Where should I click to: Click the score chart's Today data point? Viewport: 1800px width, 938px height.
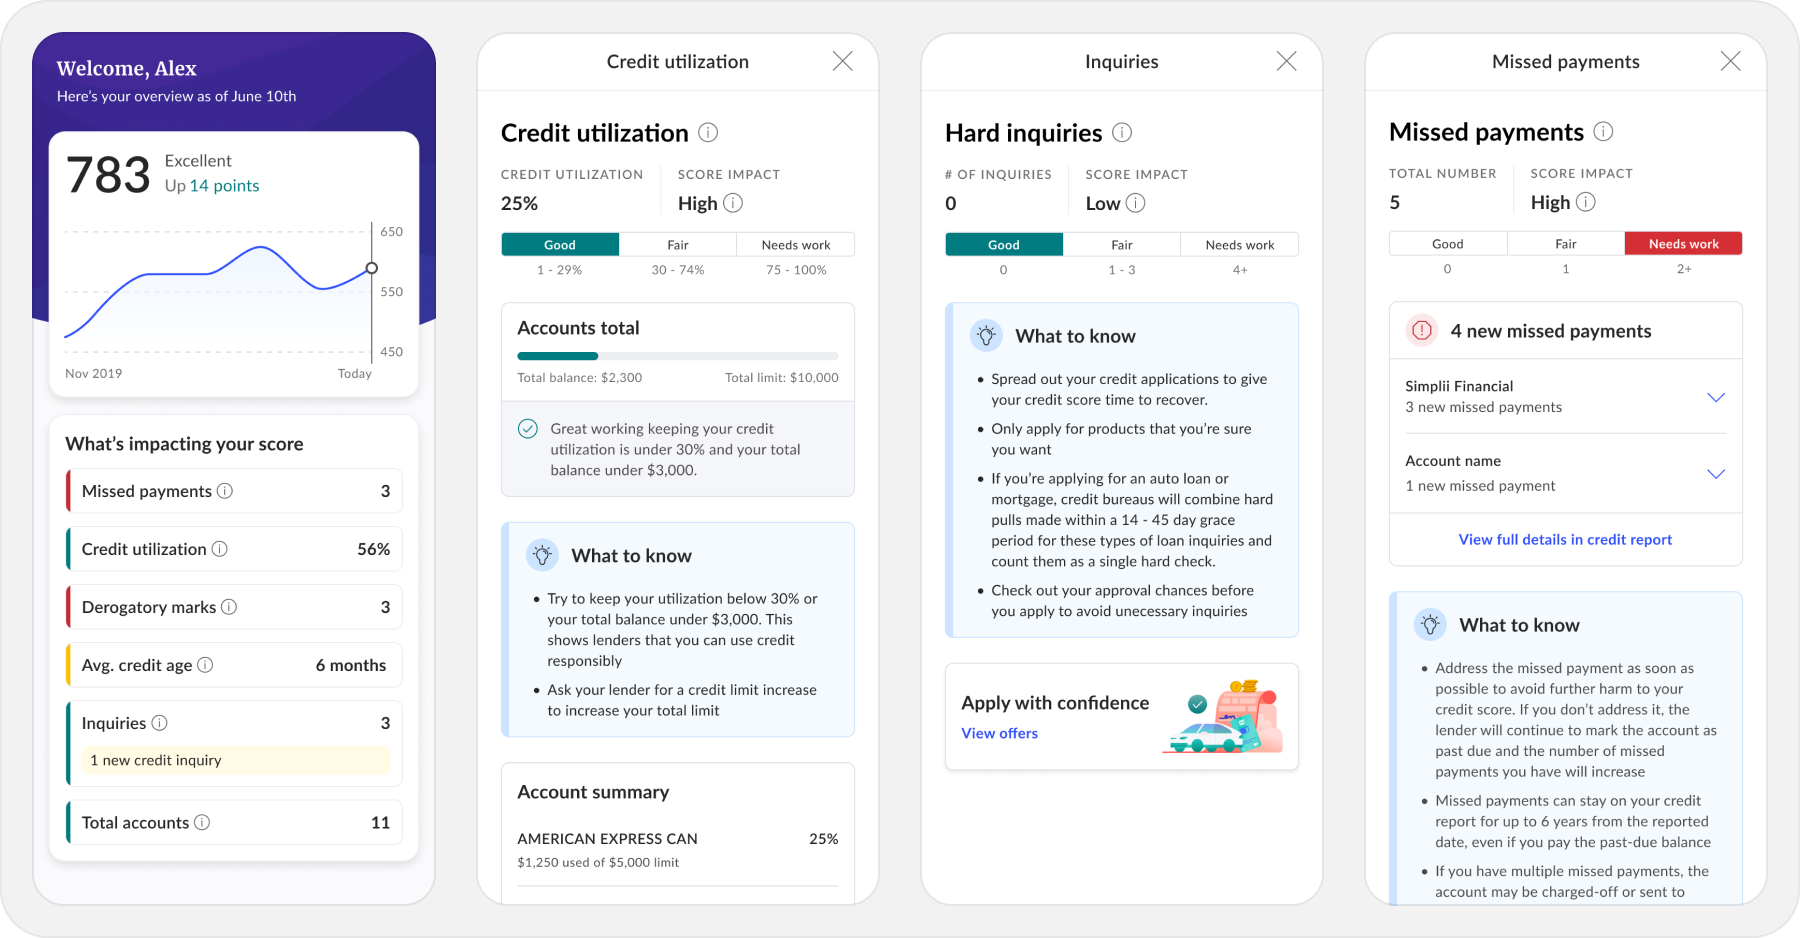[372, 268]
